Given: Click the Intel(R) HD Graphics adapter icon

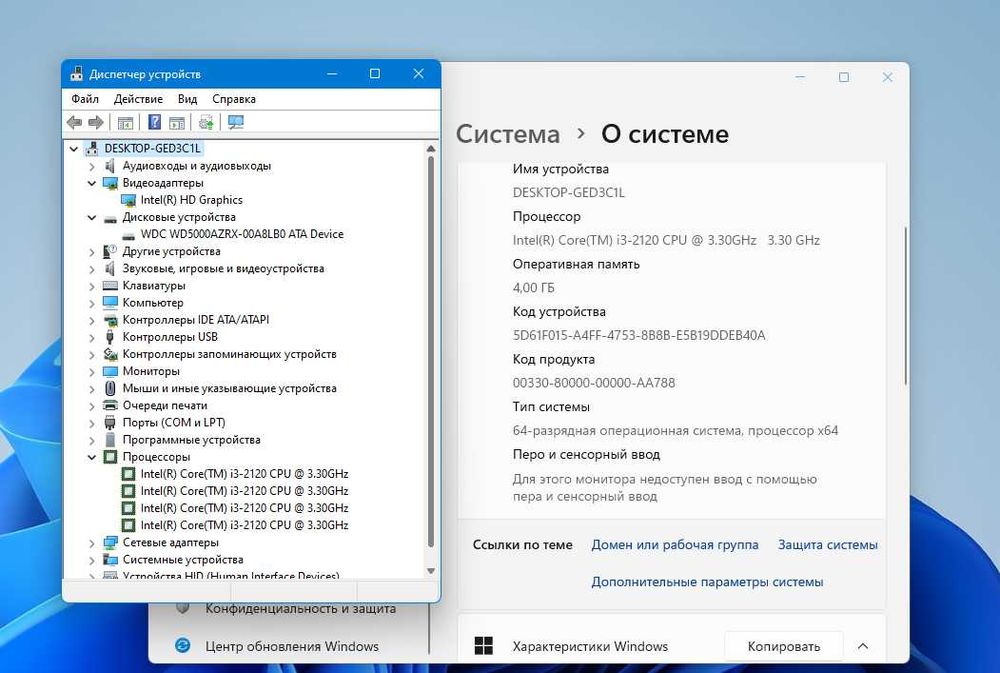Looking at the screenshot, I should click(x=128, y=200).
